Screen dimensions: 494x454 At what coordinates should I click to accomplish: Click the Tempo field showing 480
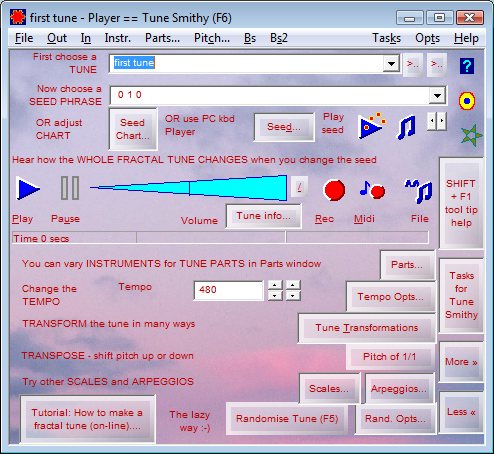click(228, 290)
